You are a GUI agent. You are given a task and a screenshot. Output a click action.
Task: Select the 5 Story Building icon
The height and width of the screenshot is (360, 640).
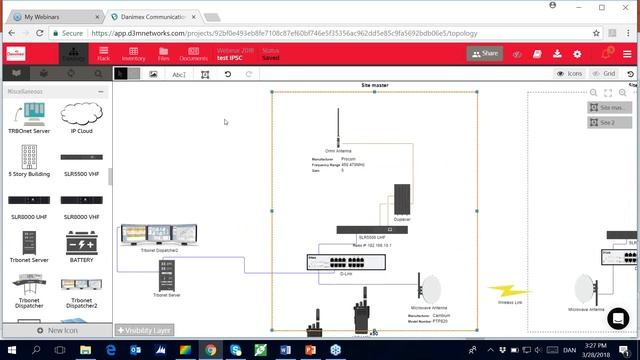(29, 161)
